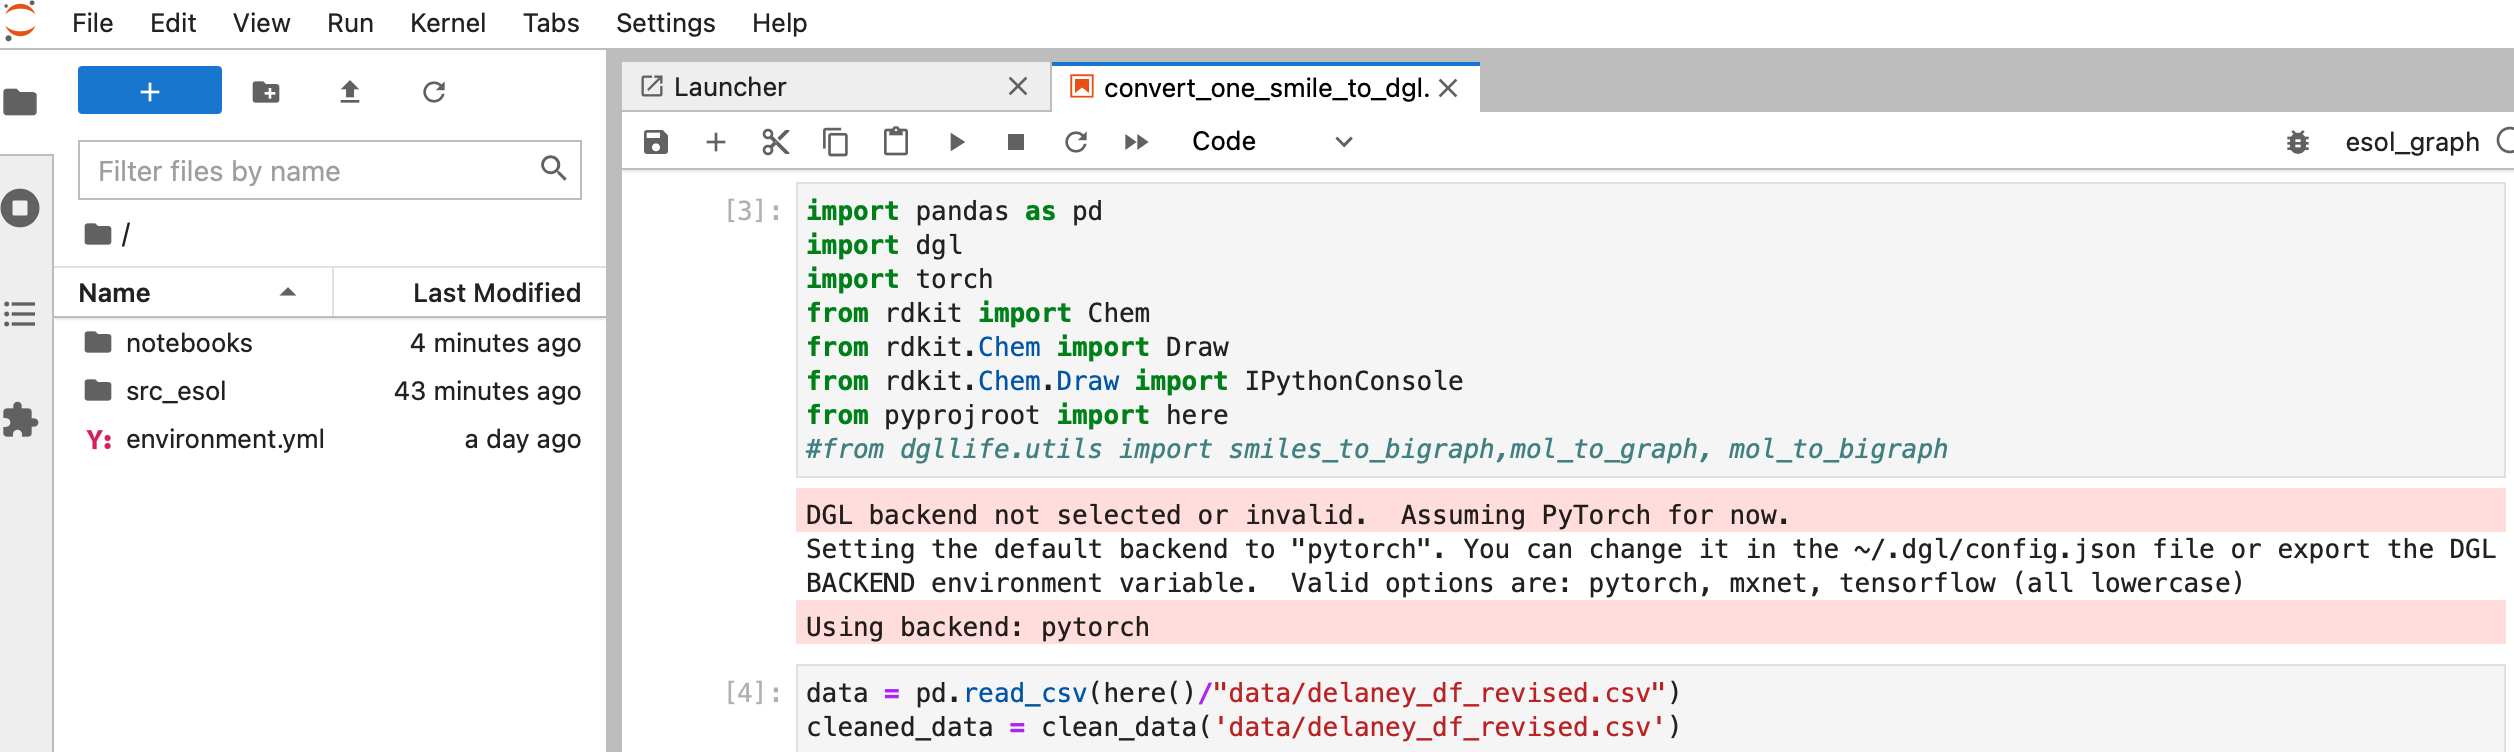Copy the selected cells
Image resolution: width=2514 pixels, height=752 pixels.
click(x=836, y=142)
